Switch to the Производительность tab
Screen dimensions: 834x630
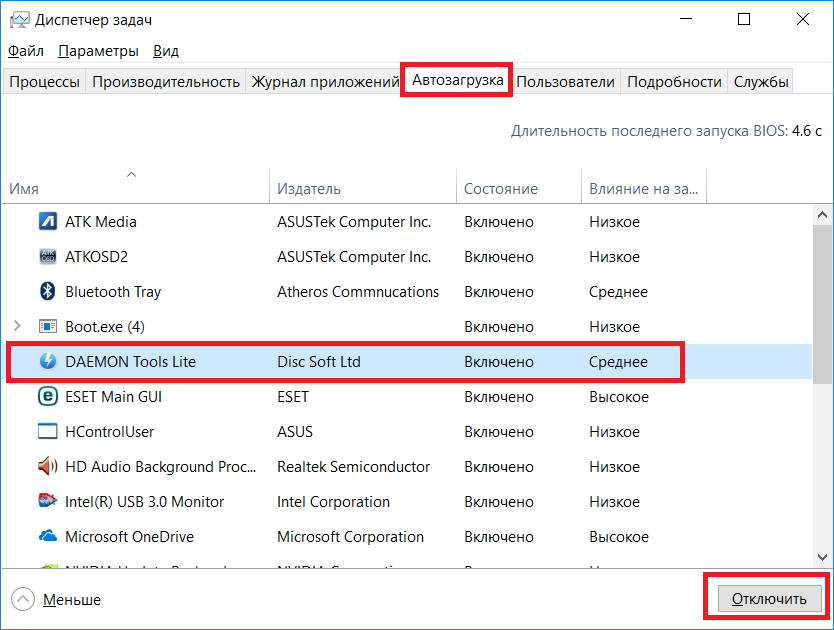(166, 82)
